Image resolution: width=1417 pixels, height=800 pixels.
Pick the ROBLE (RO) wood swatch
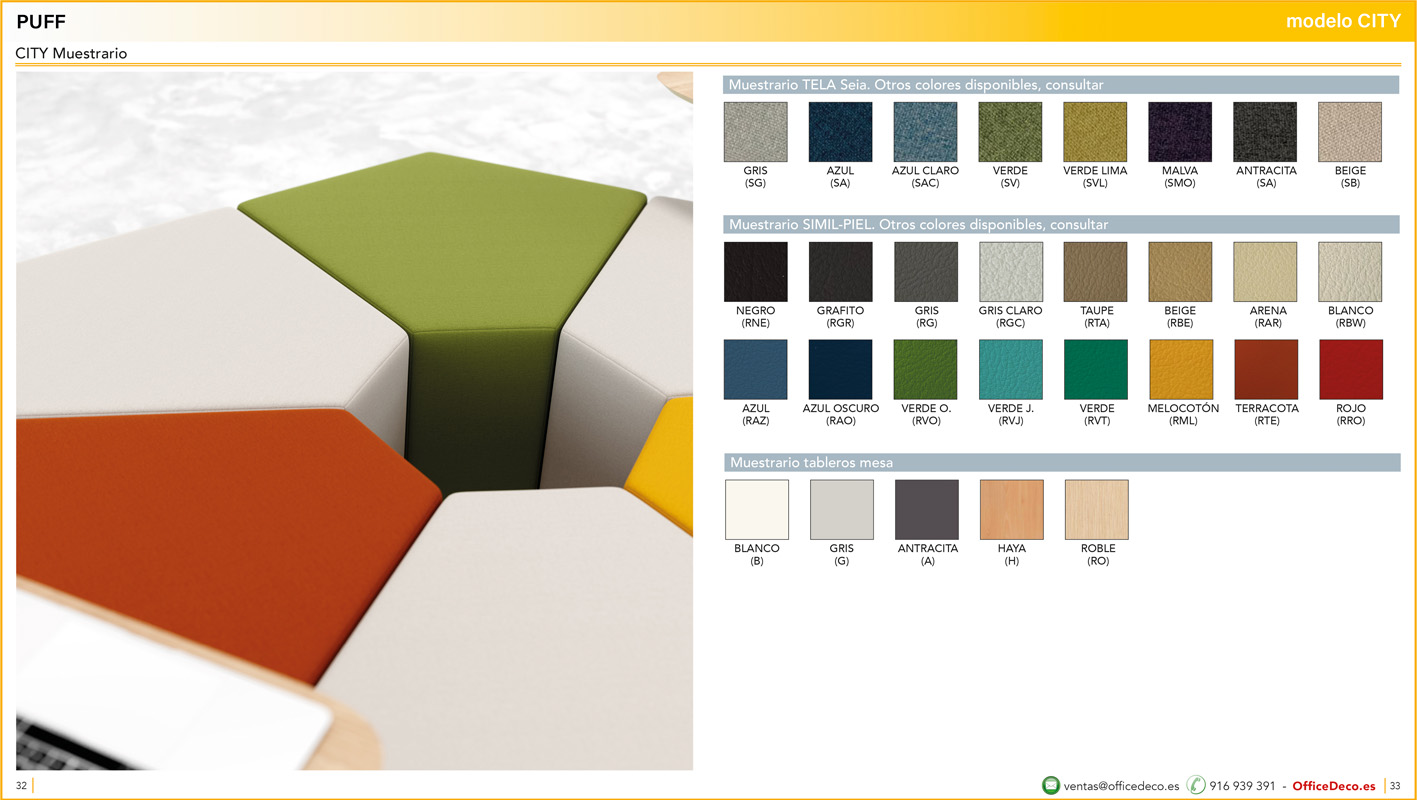pyautogui.click(x=1097, y=510)
